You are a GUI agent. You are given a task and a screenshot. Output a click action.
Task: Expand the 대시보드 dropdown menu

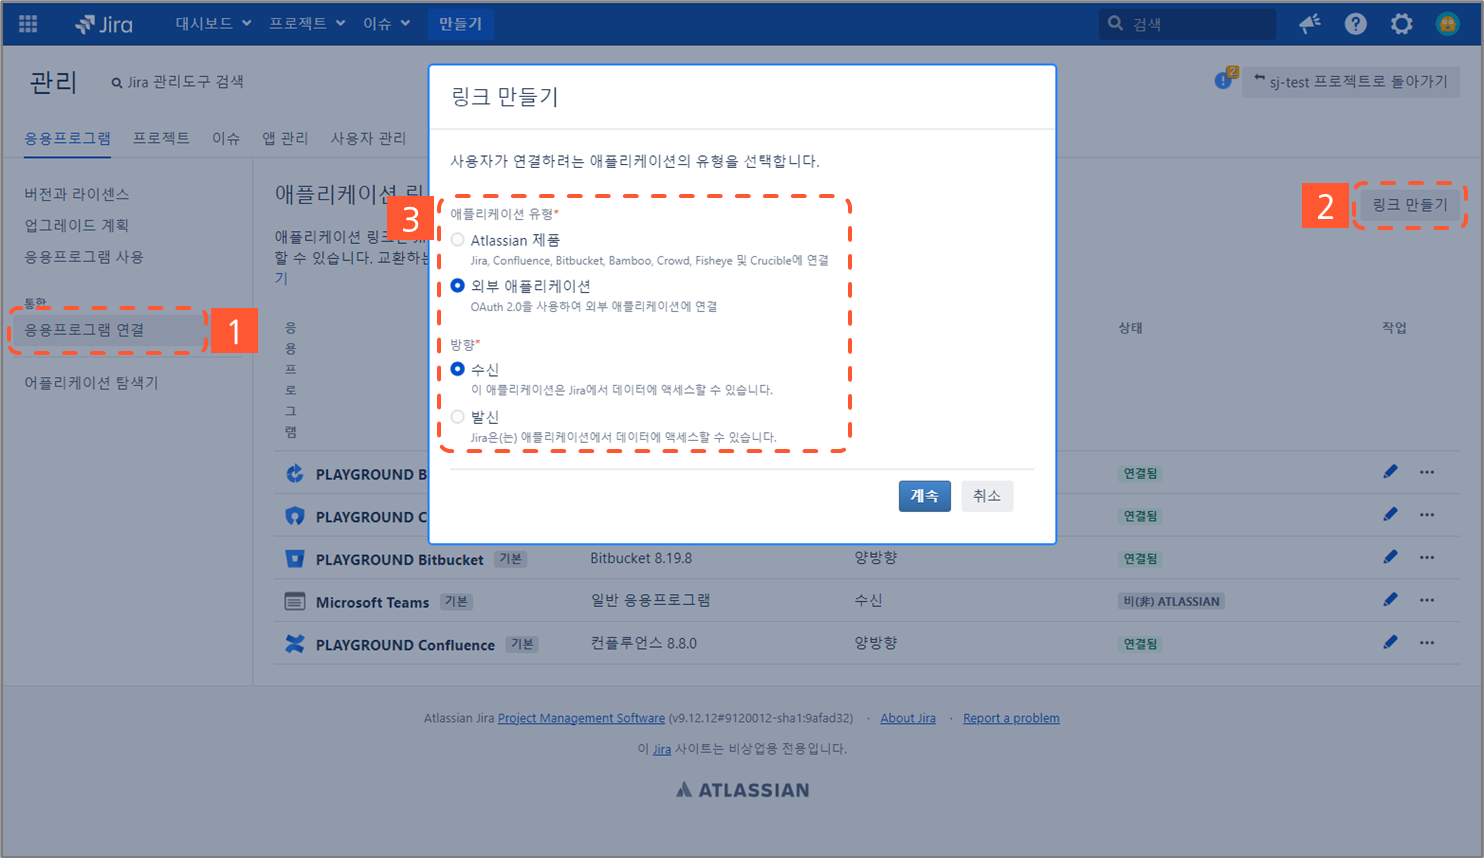[213, 23]
